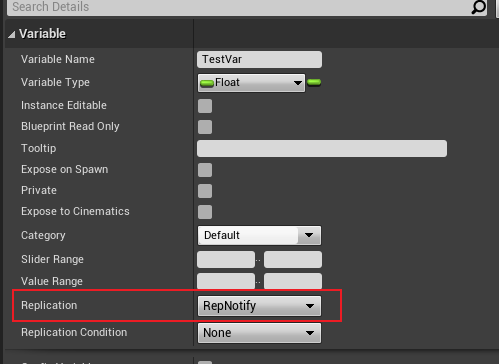
Task: Click the Replication Condition label
Action: pyautogui.click(x=74, y=332)
